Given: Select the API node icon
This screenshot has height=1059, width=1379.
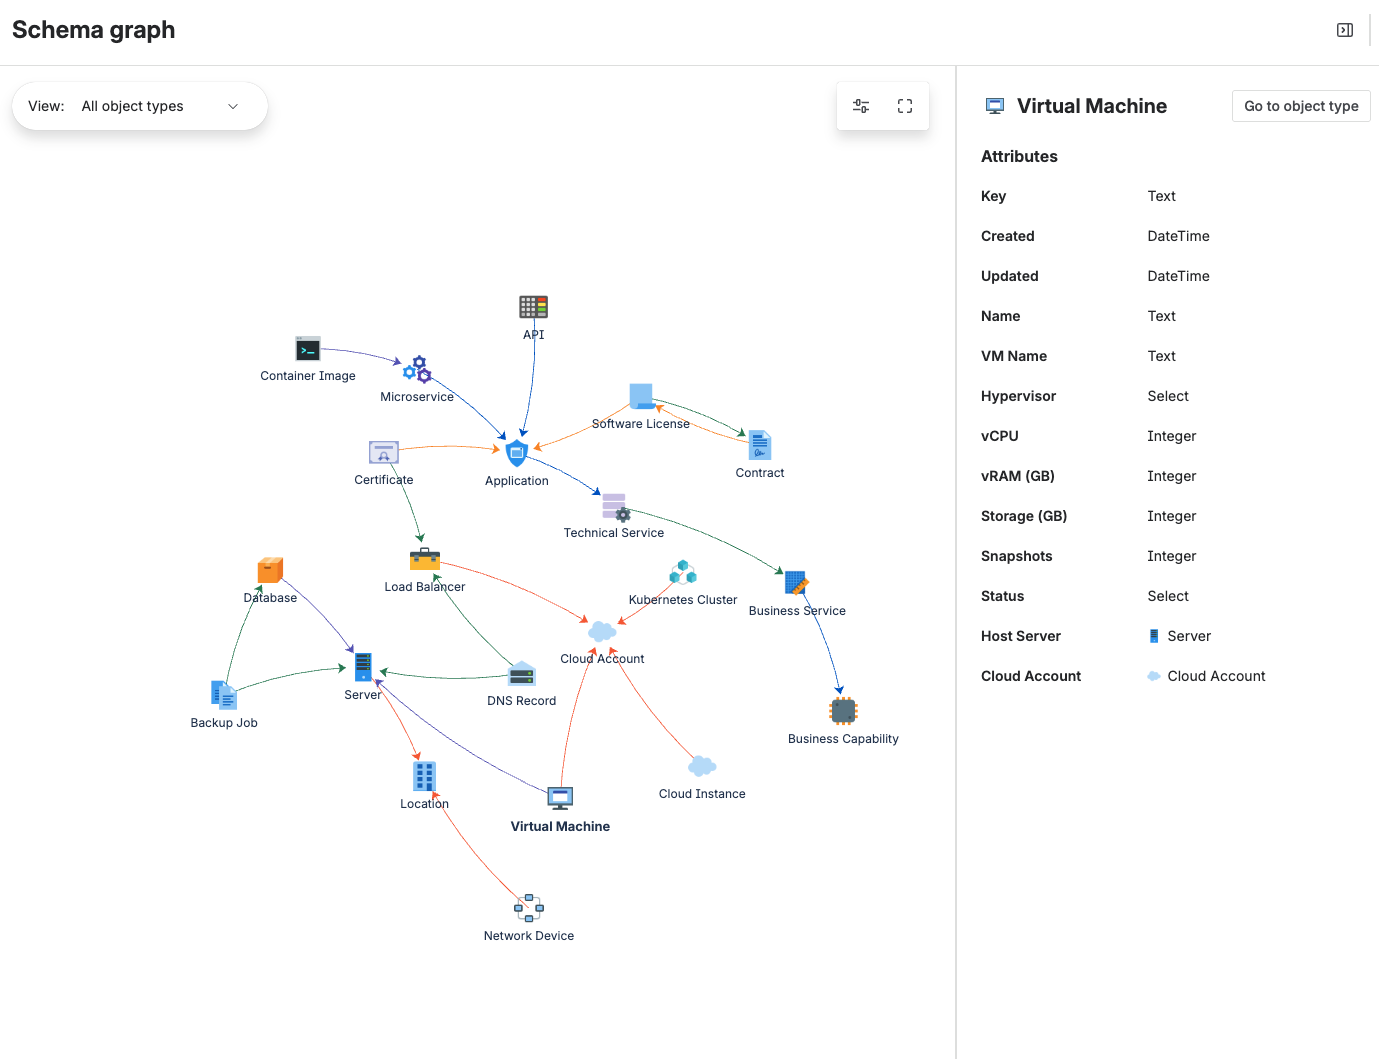Looking at the screenshot, I should click(533, 306).
